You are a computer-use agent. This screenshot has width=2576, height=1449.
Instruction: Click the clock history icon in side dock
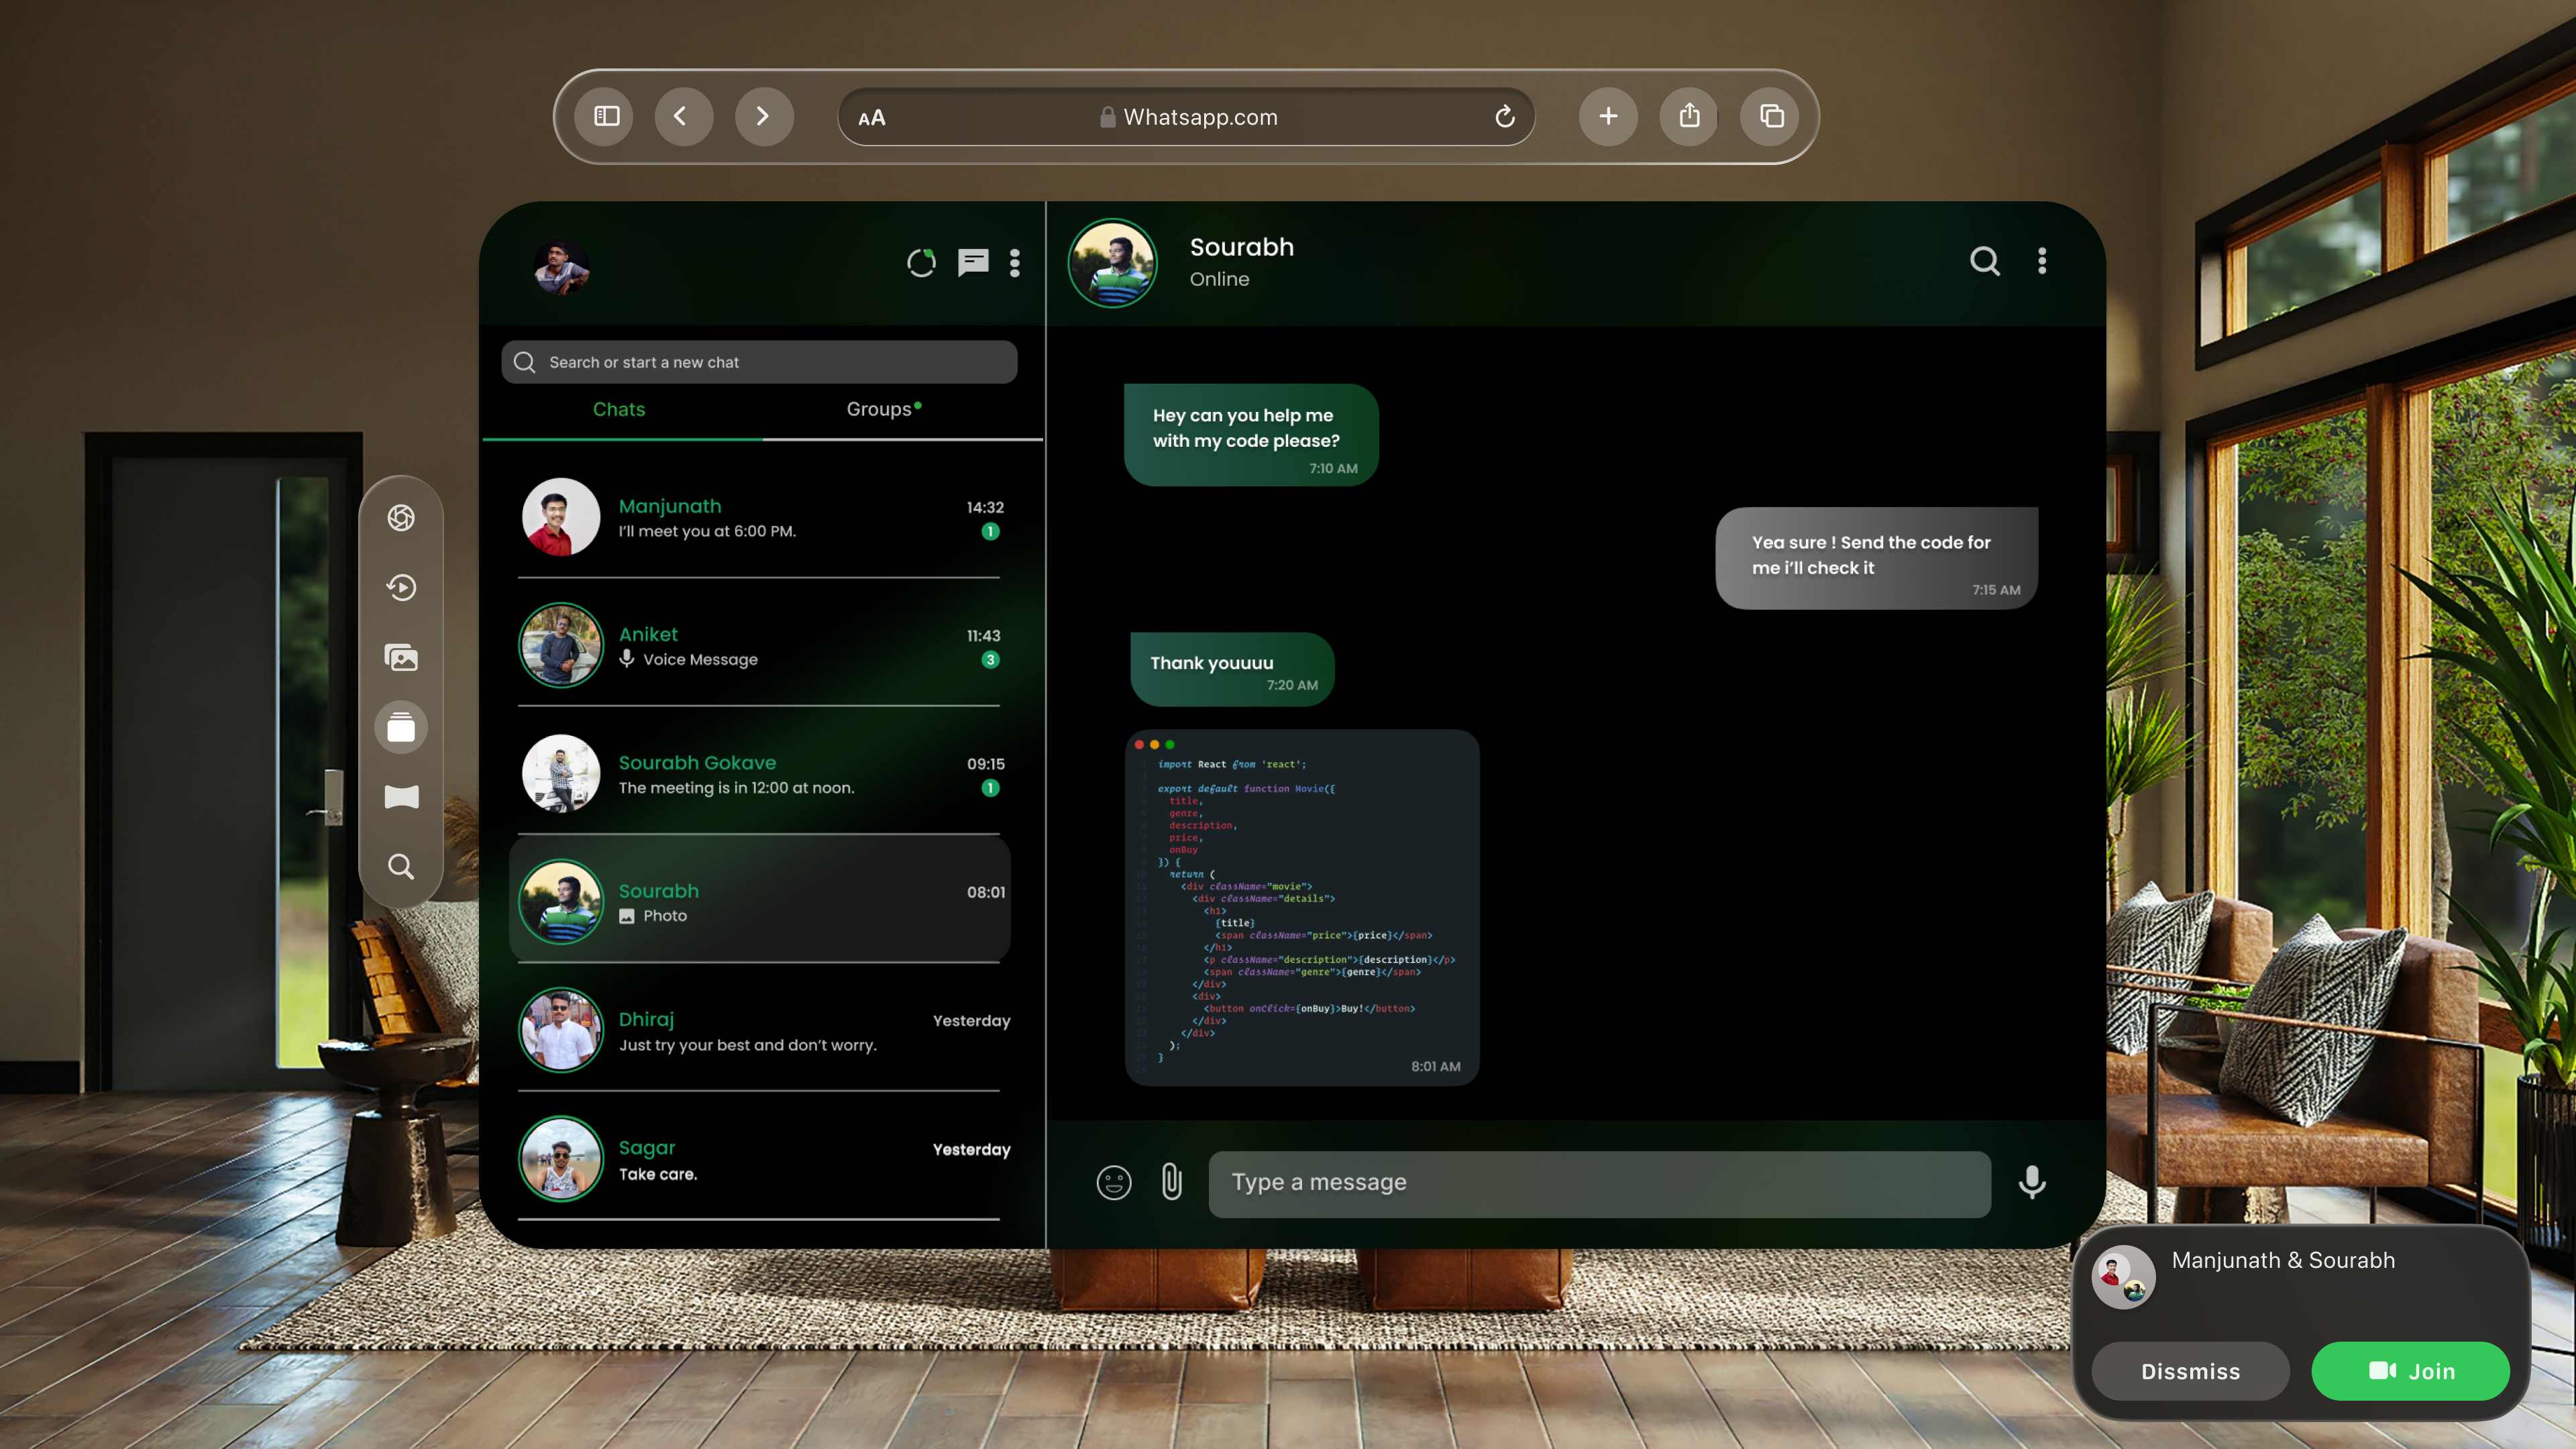coord(401,587)
